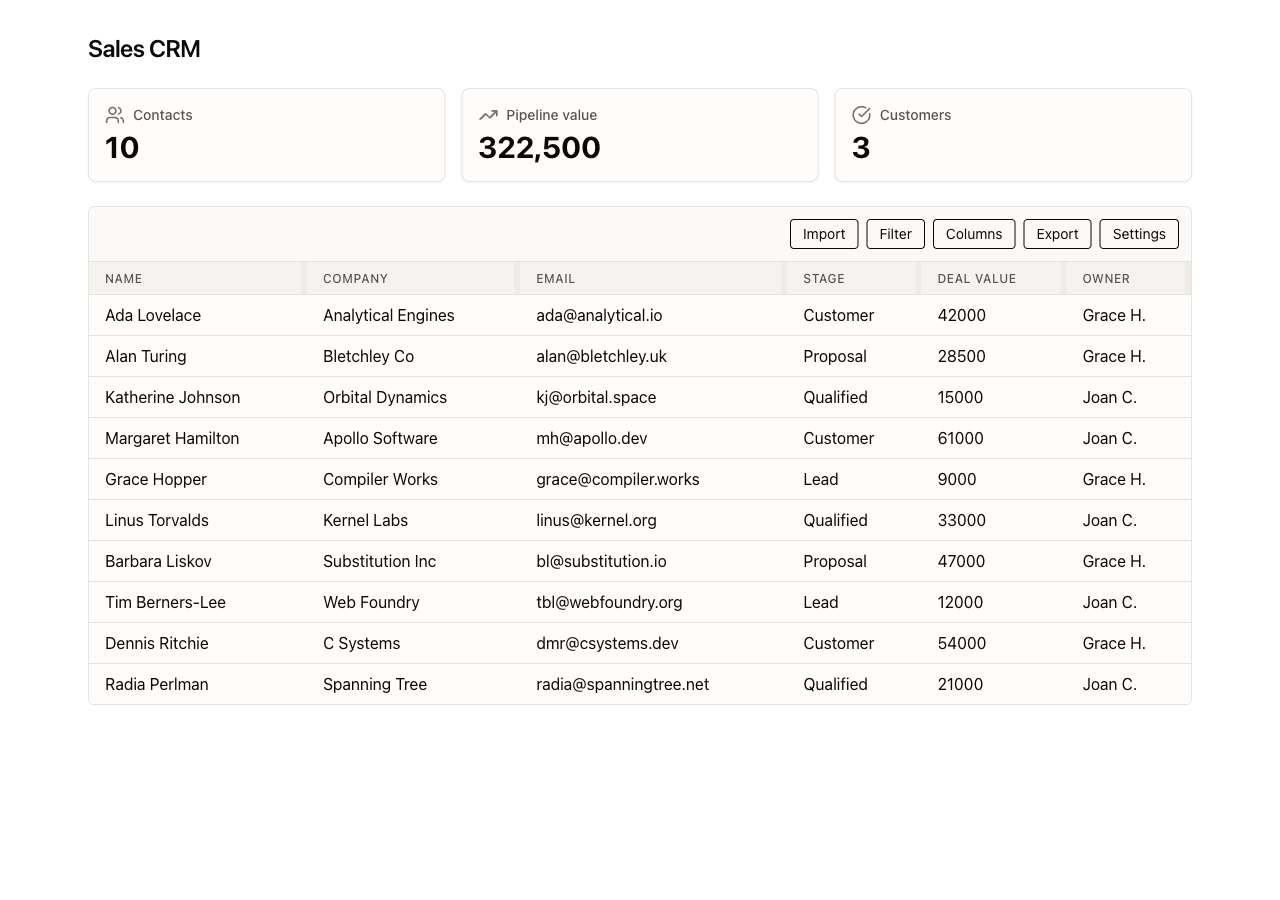Click the Pipeline value trending arrow icon

coord(488,115)
